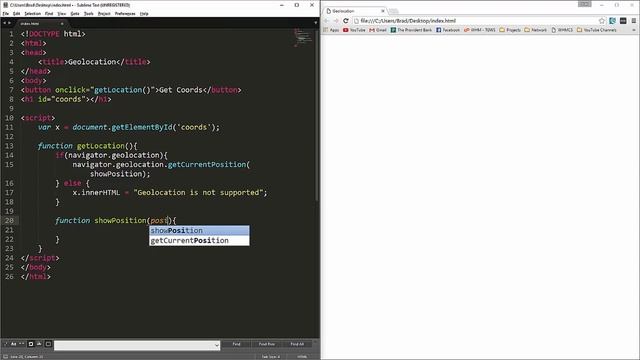Open the WHMCS bookmark

click(x=562, y=30)
